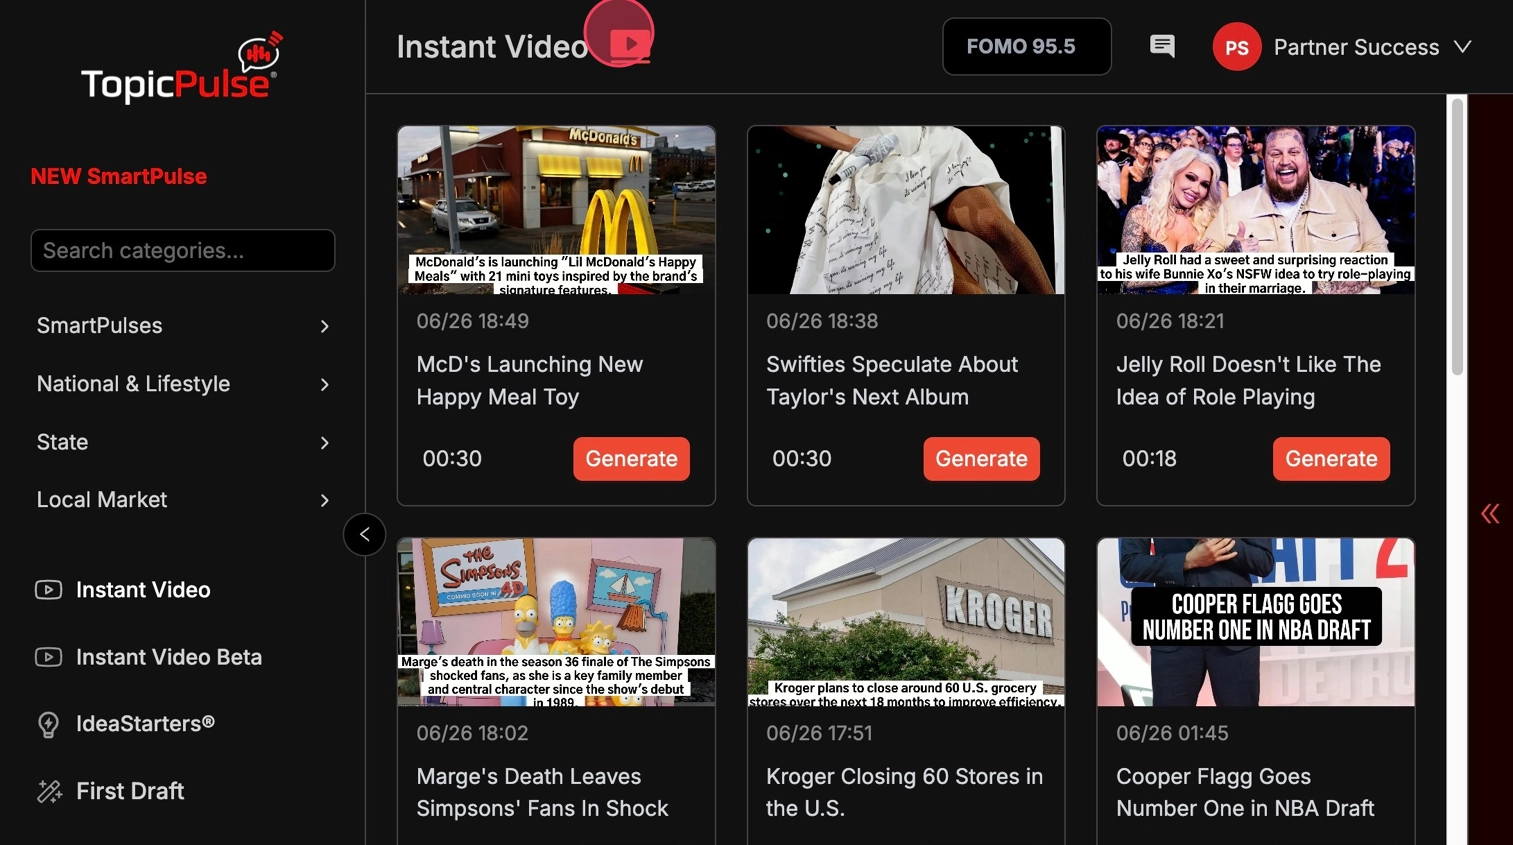The width and height of the screenshot is (1513, 845).
Task: Generate McD's Happy Meal Toy video
Action: 631,459
